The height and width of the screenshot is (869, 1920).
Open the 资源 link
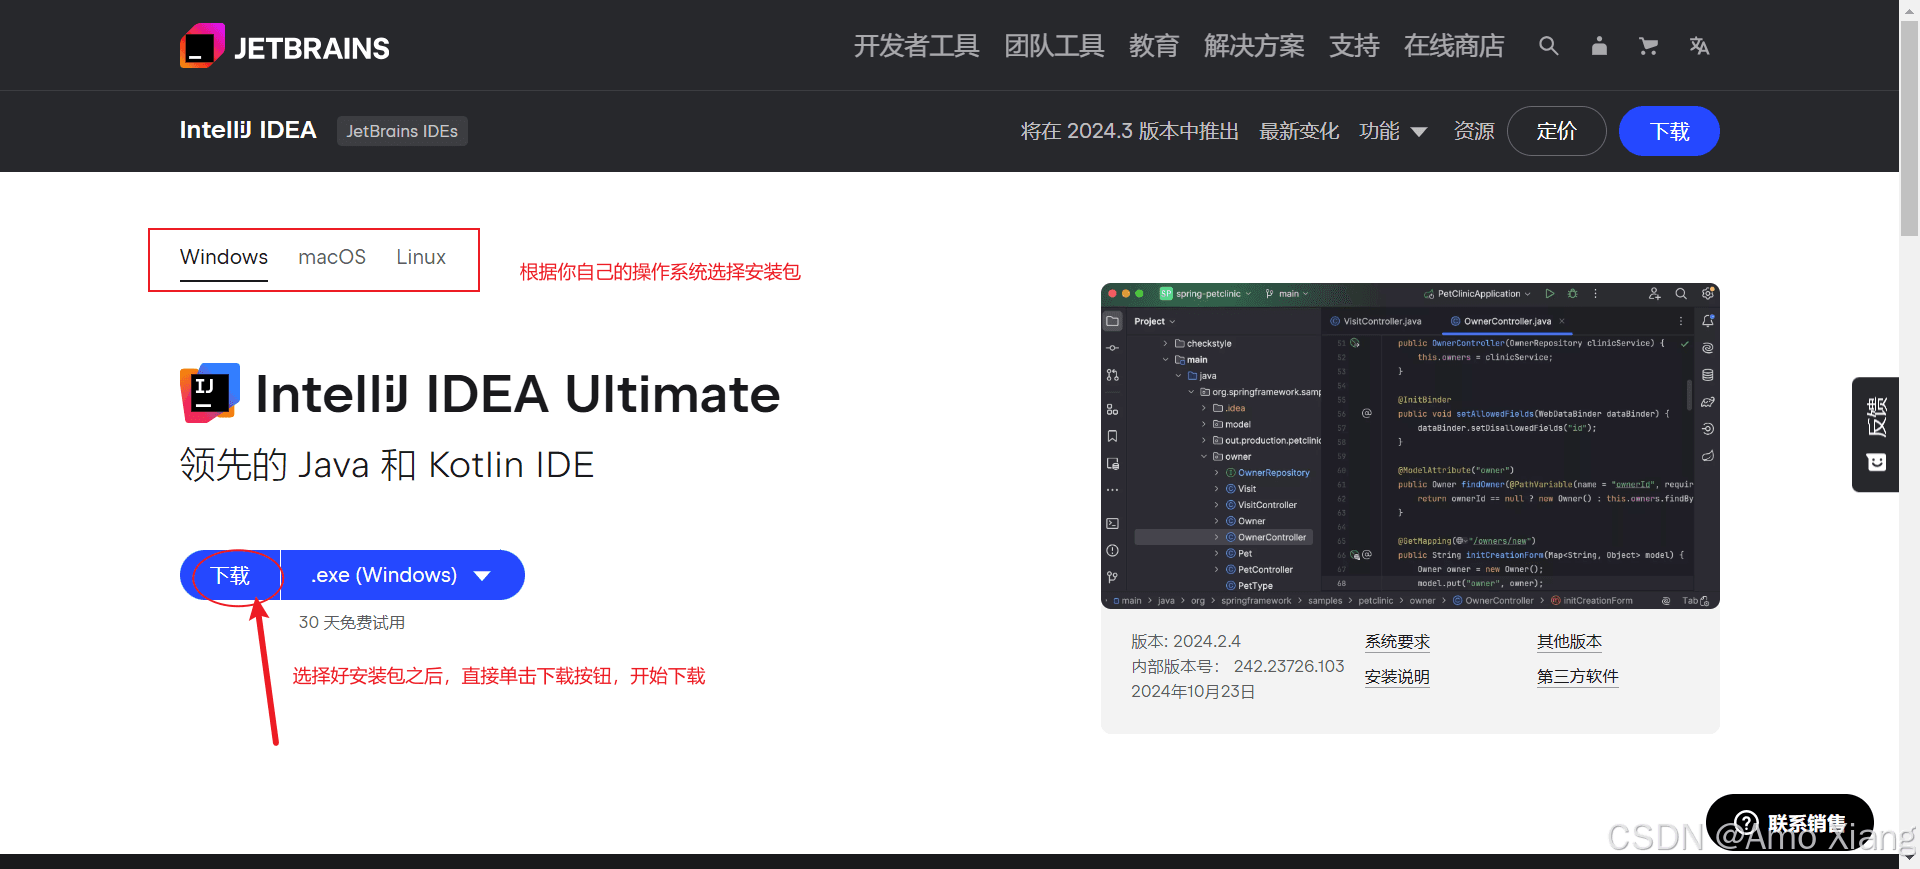point(1474,131)
